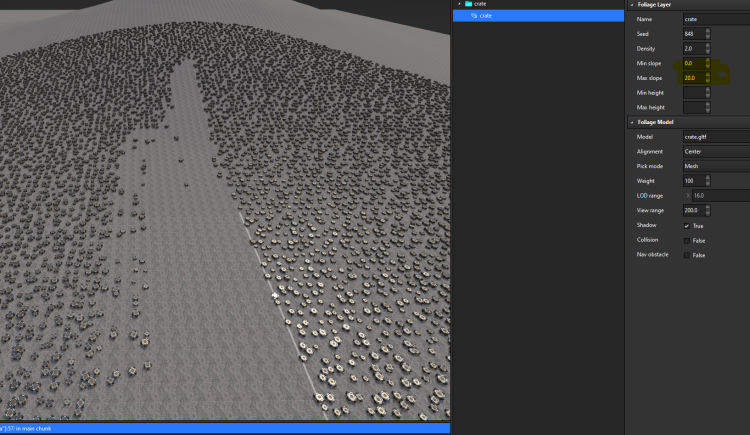Enable the Collision checkbox
Image resolution: width=750 pixels, height=435 pixels.
[686, 241]
